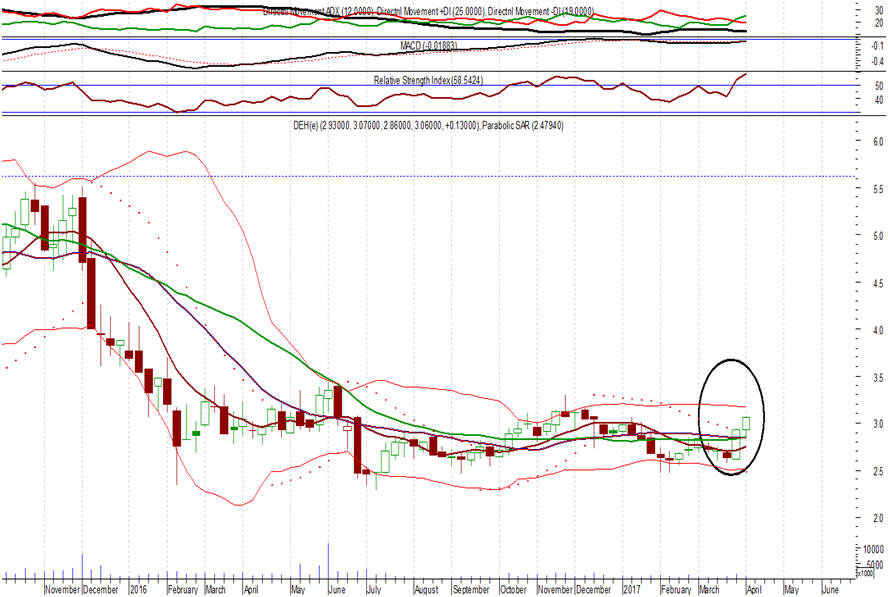Click the ADX 20 axis label
Screen dimensions: 888x597
pos(878,23)
